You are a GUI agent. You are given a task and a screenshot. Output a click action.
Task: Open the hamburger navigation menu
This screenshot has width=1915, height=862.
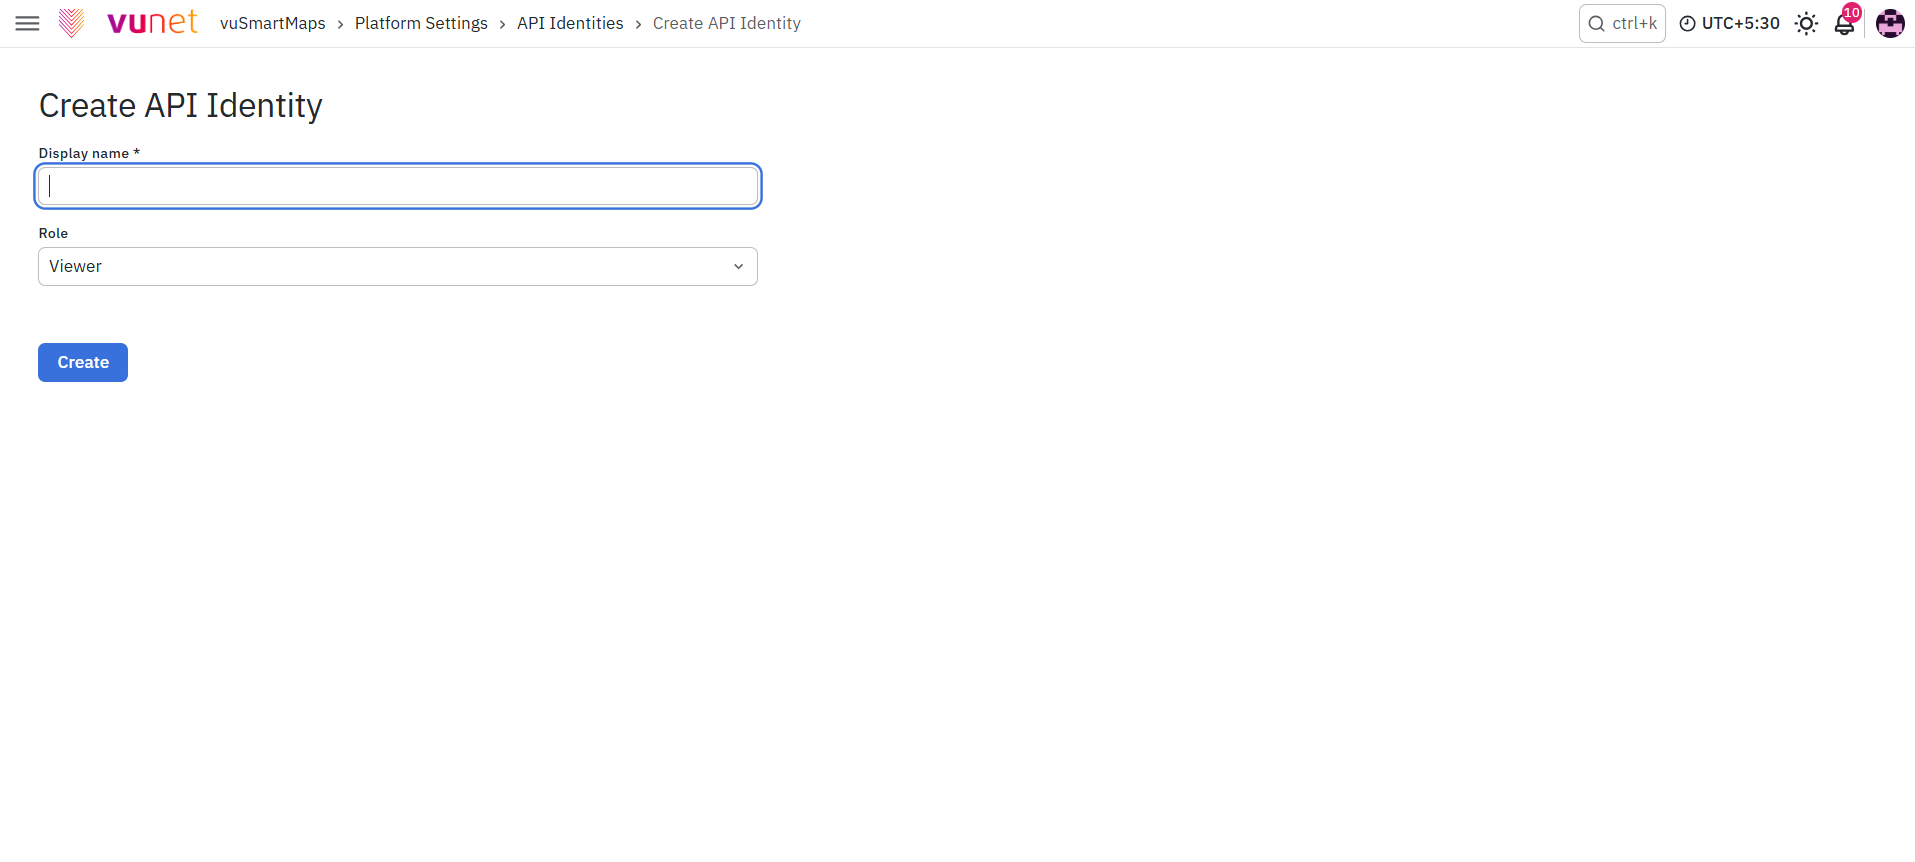tap(27, 23)
